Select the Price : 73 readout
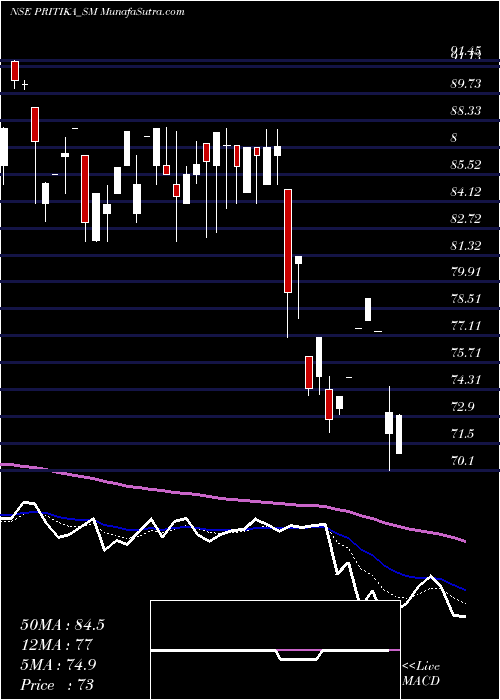 (57, 684)
